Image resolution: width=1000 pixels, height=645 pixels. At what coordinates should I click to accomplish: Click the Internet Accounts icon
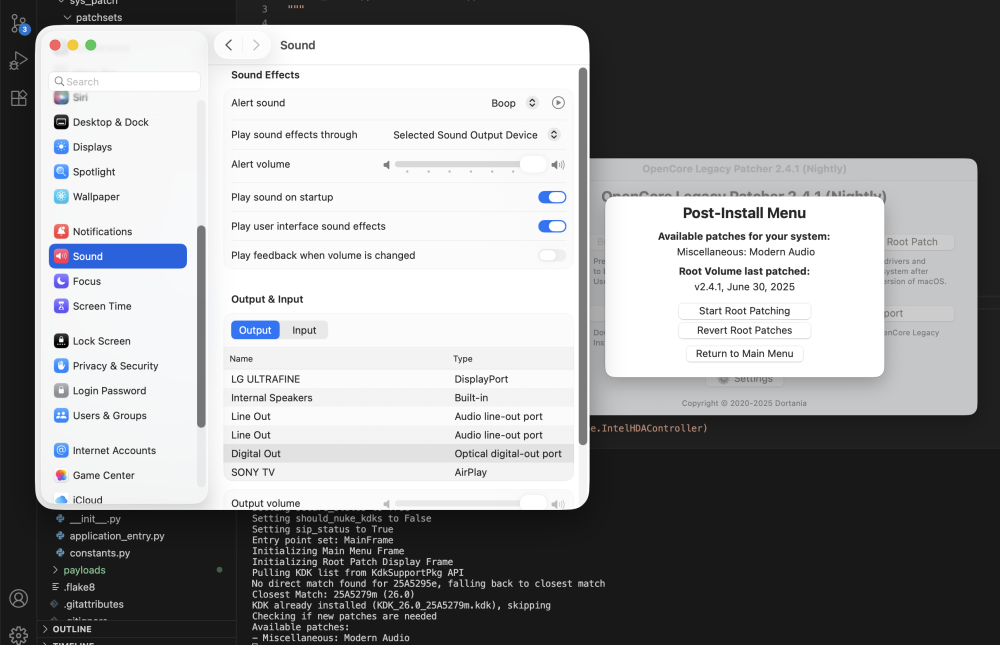(x=61, y=450)
